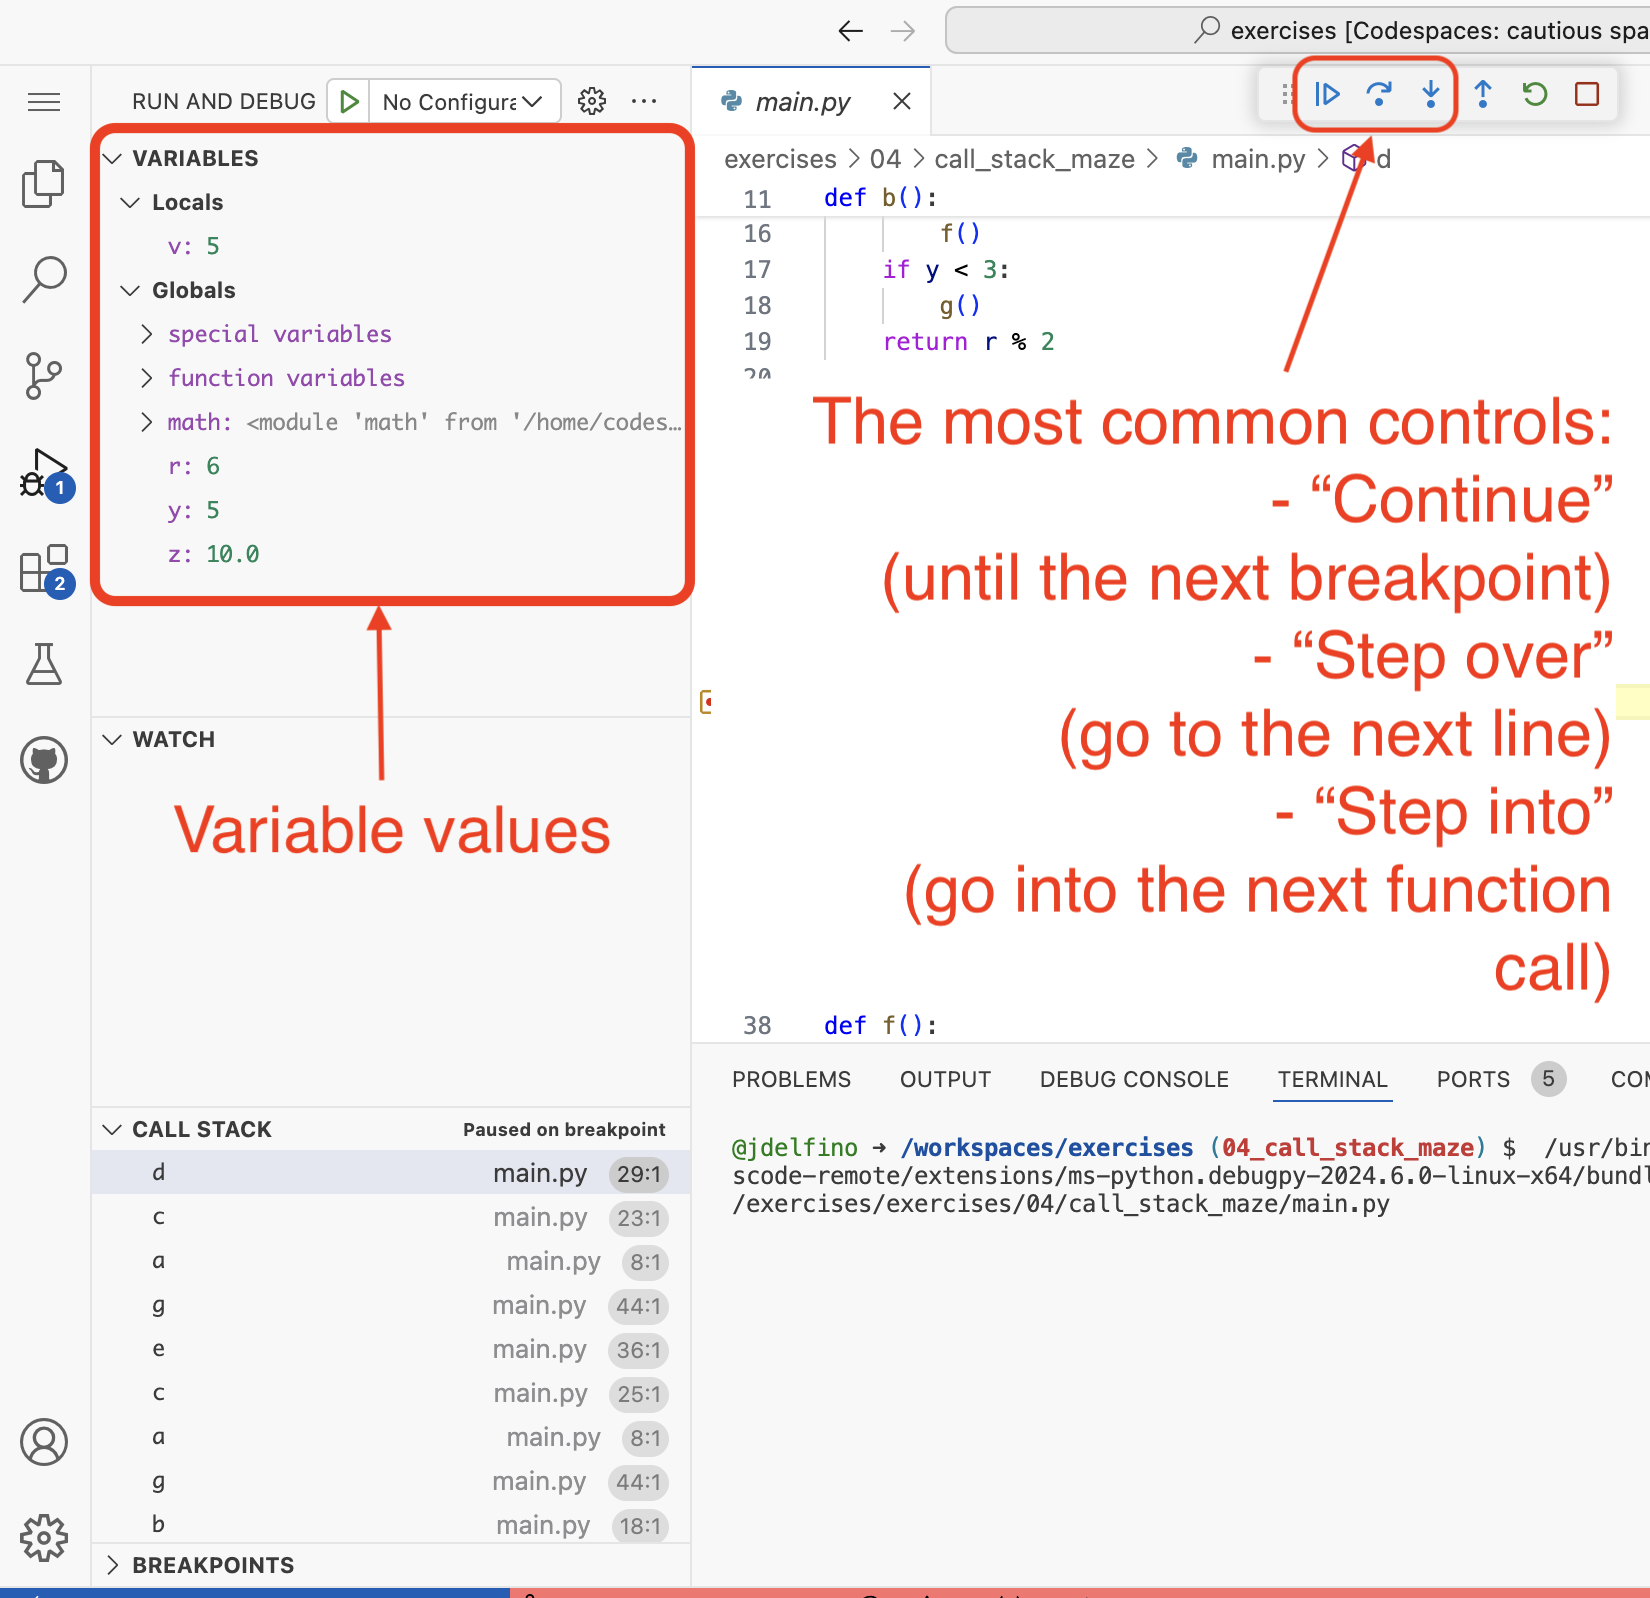Open the Source Control view
Image resolution: width=1650 pixels, height=1598 pixels.
[44, 376]
